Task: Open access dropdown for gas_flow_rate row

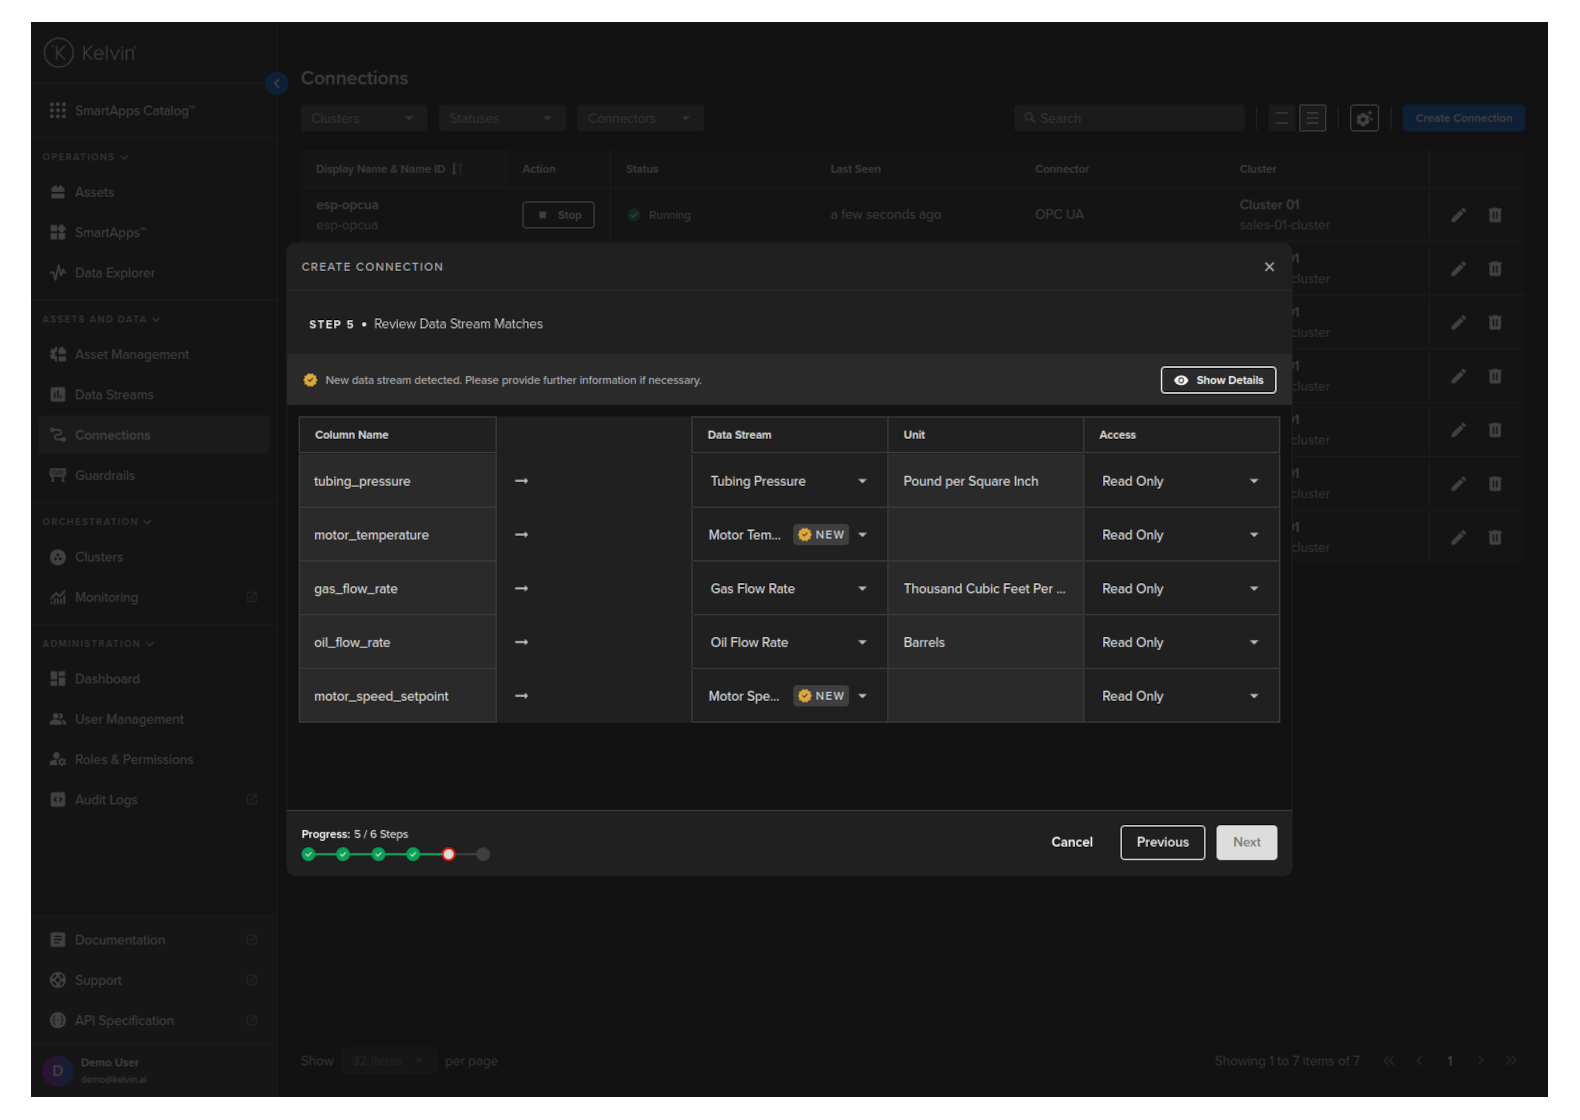Action: pos(1253,589)
